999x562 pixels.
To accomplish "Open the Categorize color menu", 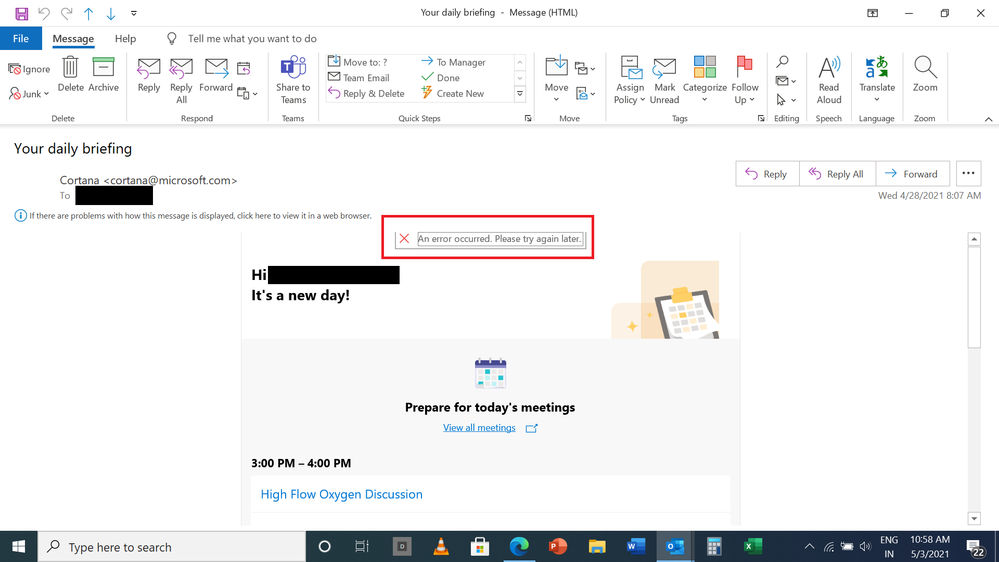I will [705, 80].
